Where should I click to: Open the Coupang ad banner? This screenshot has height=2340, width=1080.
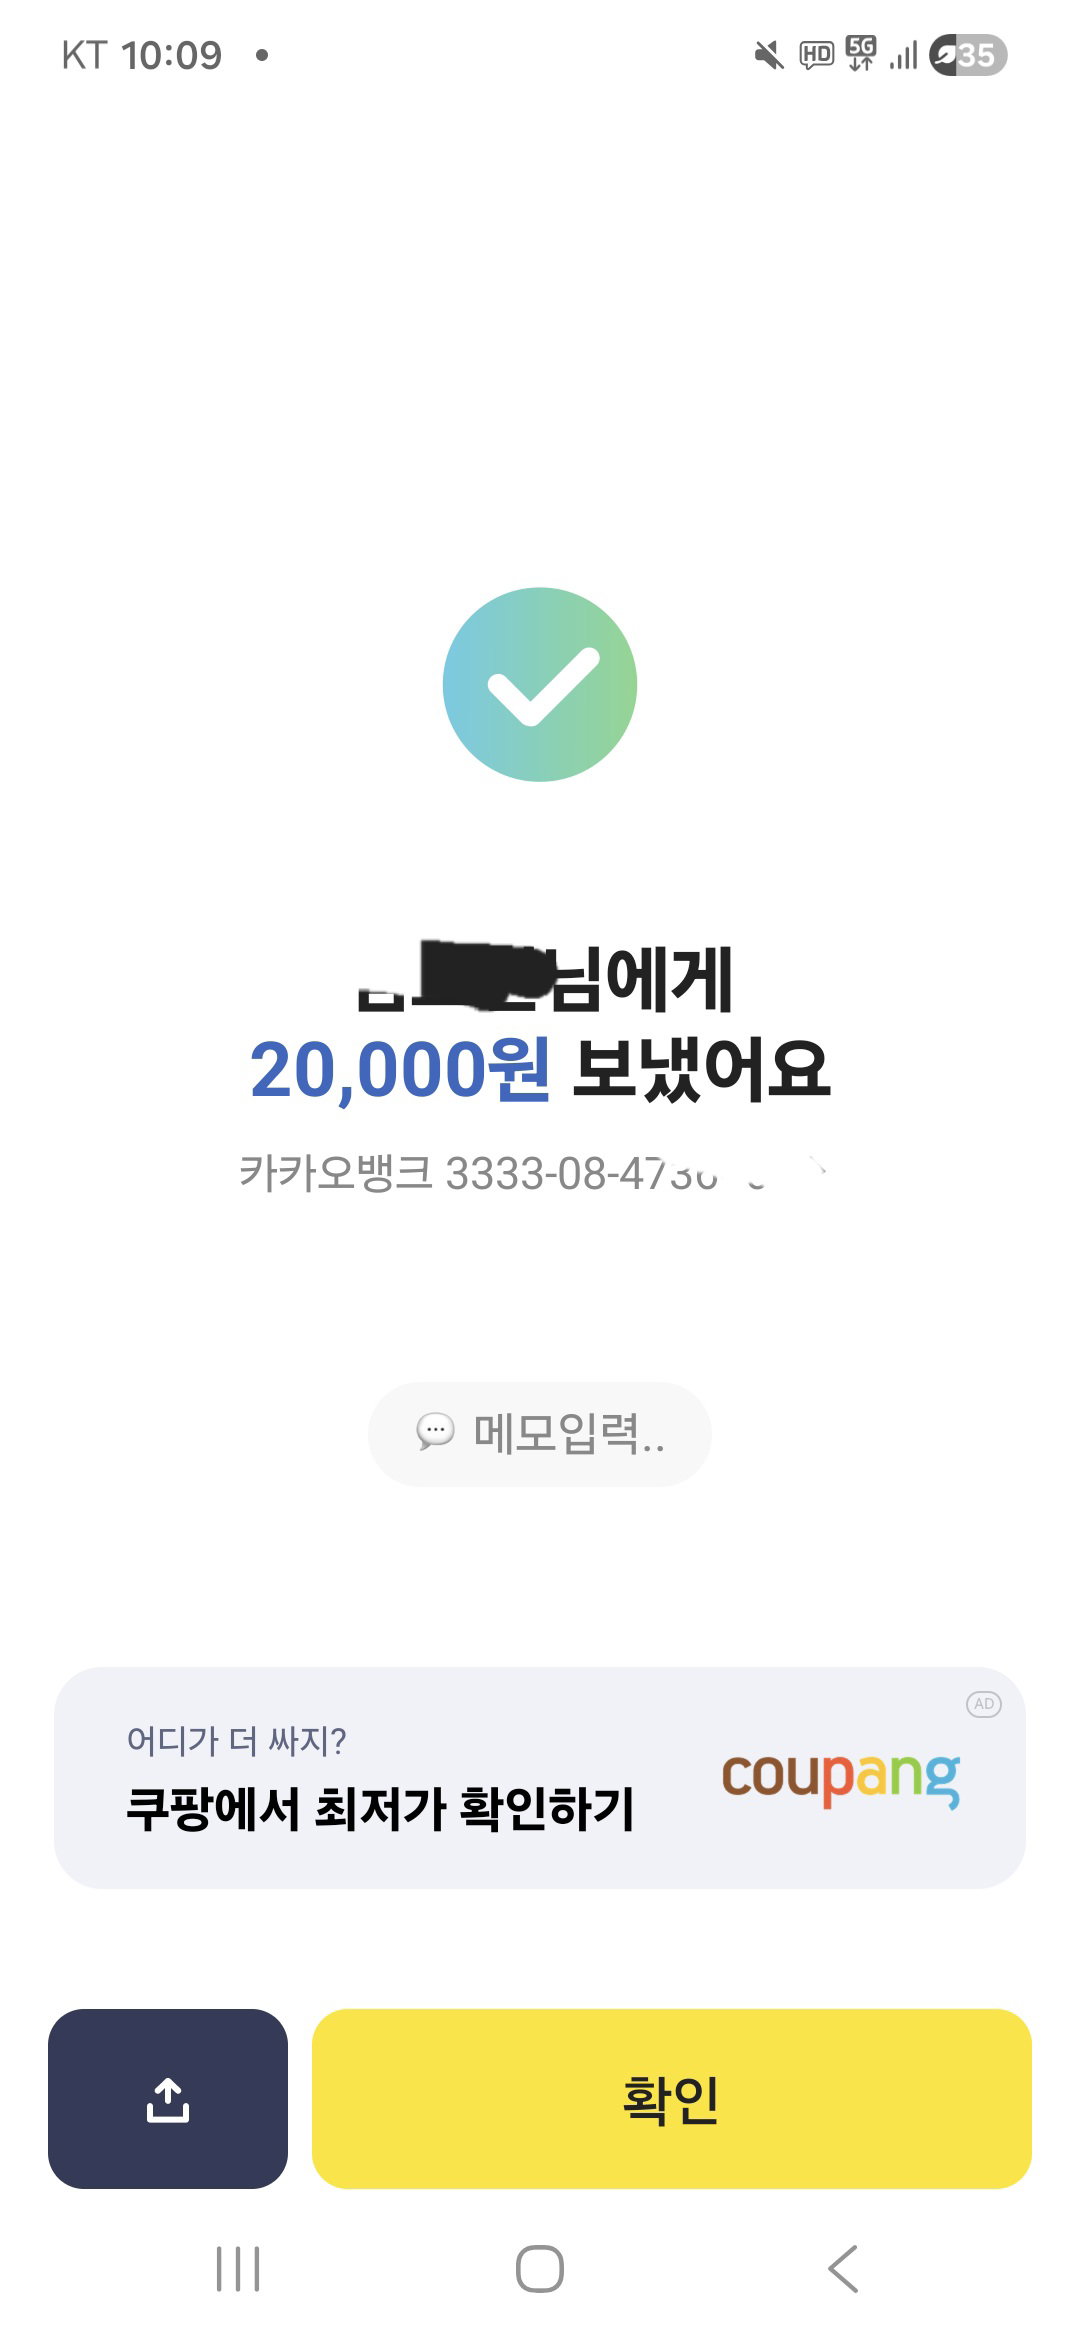pos(540,1777)
